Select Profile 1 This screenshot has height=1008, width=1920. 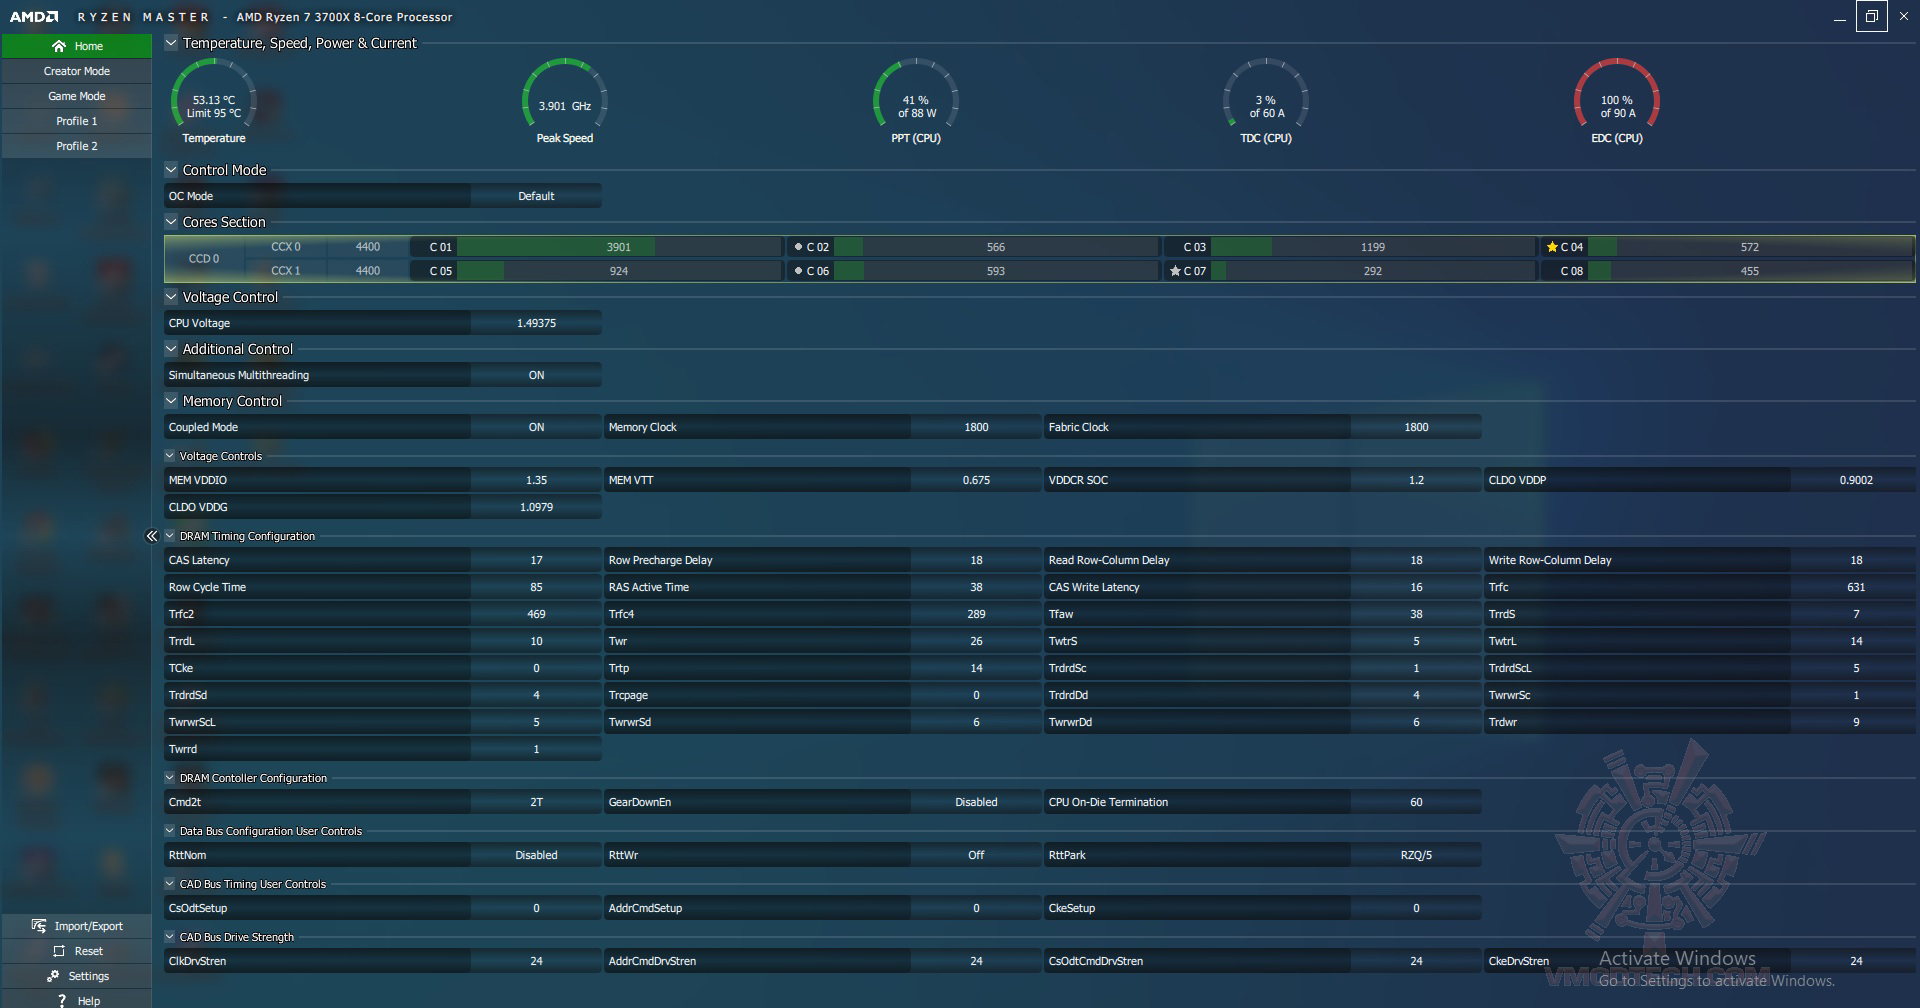77,121
